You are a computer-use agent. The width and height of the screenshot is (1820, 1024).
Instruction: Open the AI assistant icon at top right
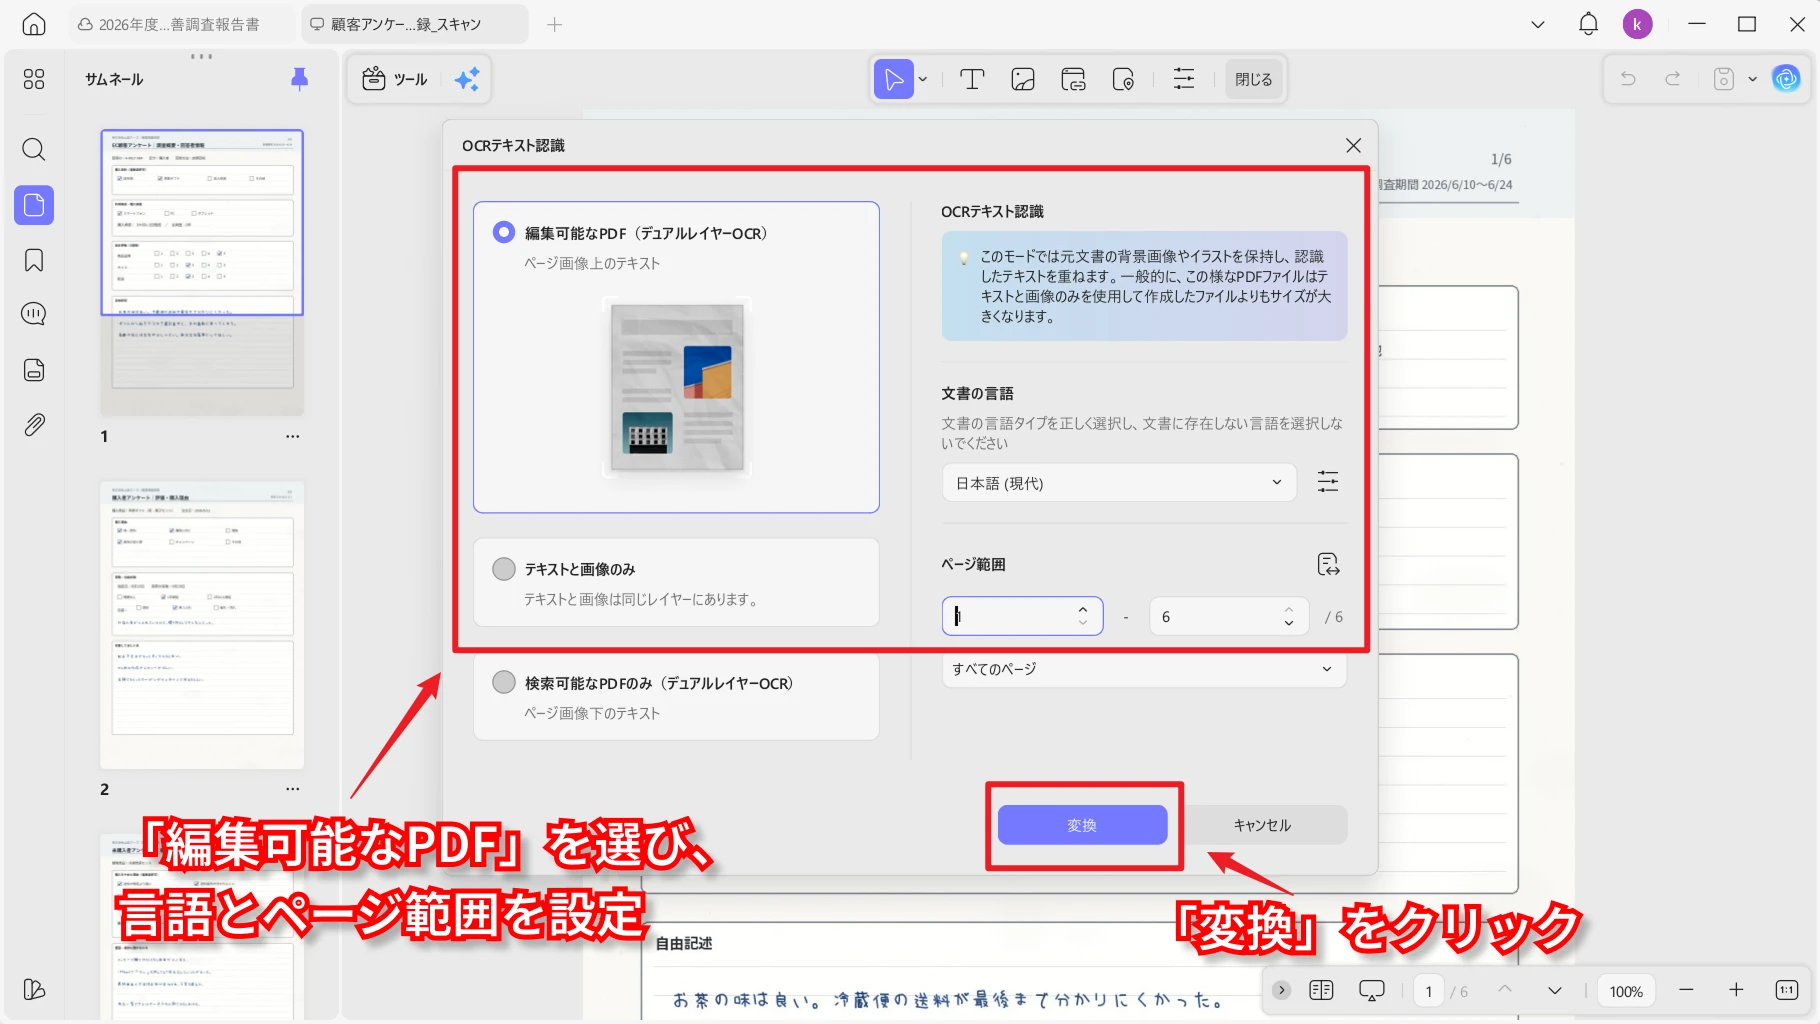pyautogui.click(x=1786, y=78)
